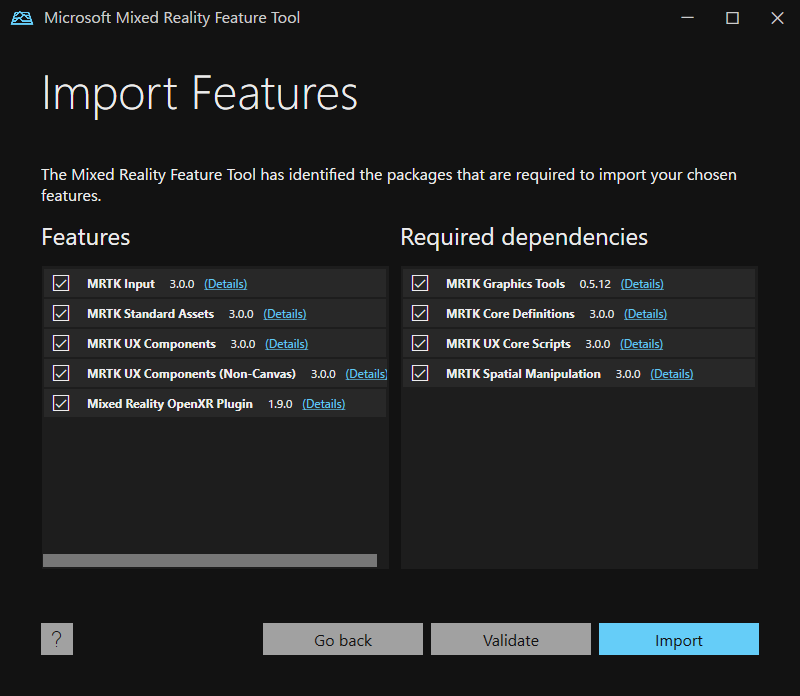Close the Mixed Reality Feature Tool window

778,18
